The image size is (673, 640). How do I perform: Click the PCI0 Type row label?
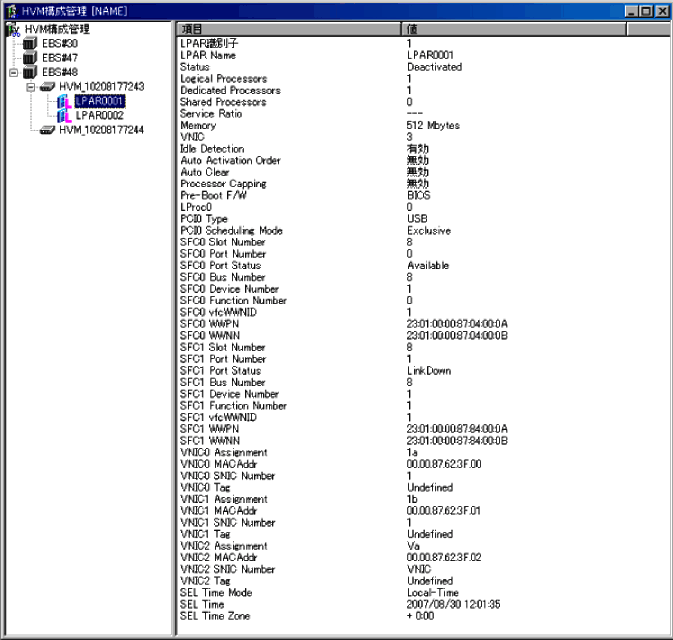[x=204, y=219]
